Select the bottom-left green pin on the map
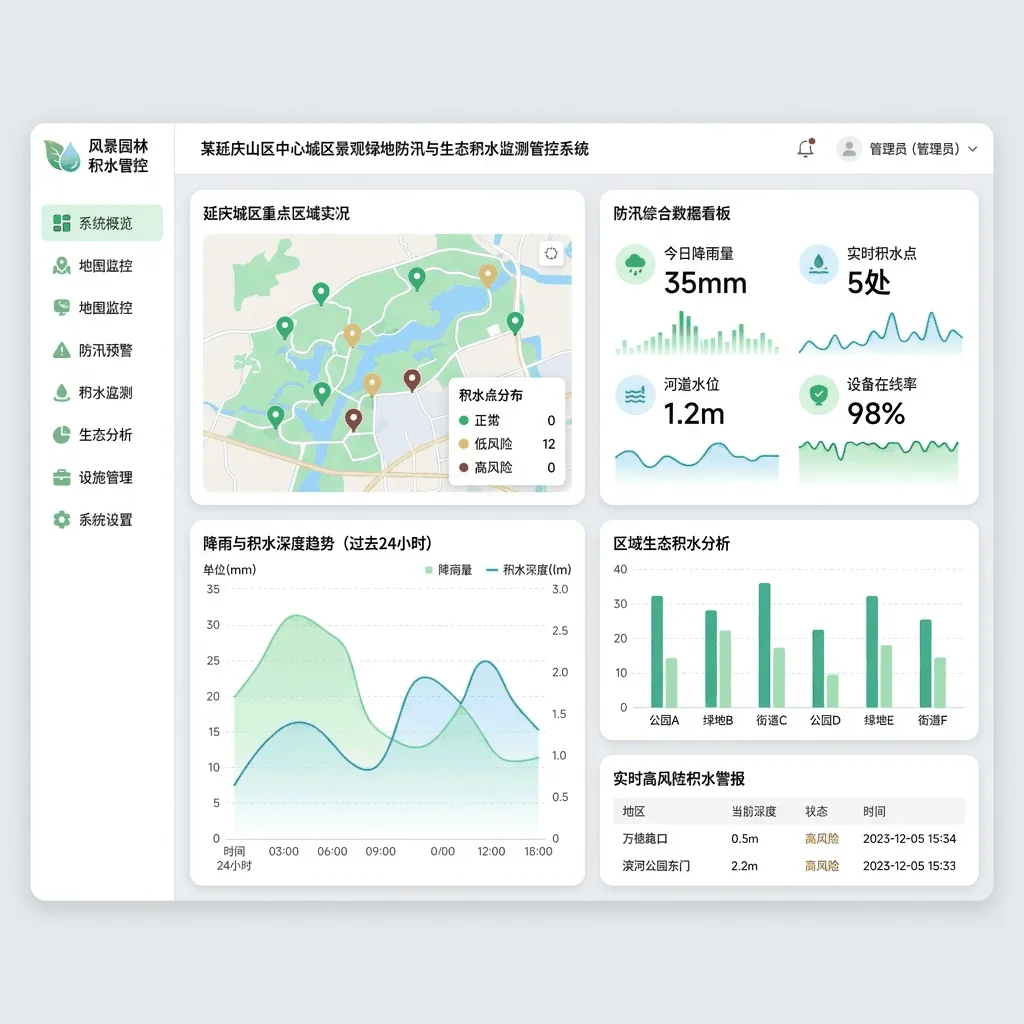Image resolution: width=1024 pixels, height=1024 pixels. point(276,417)
